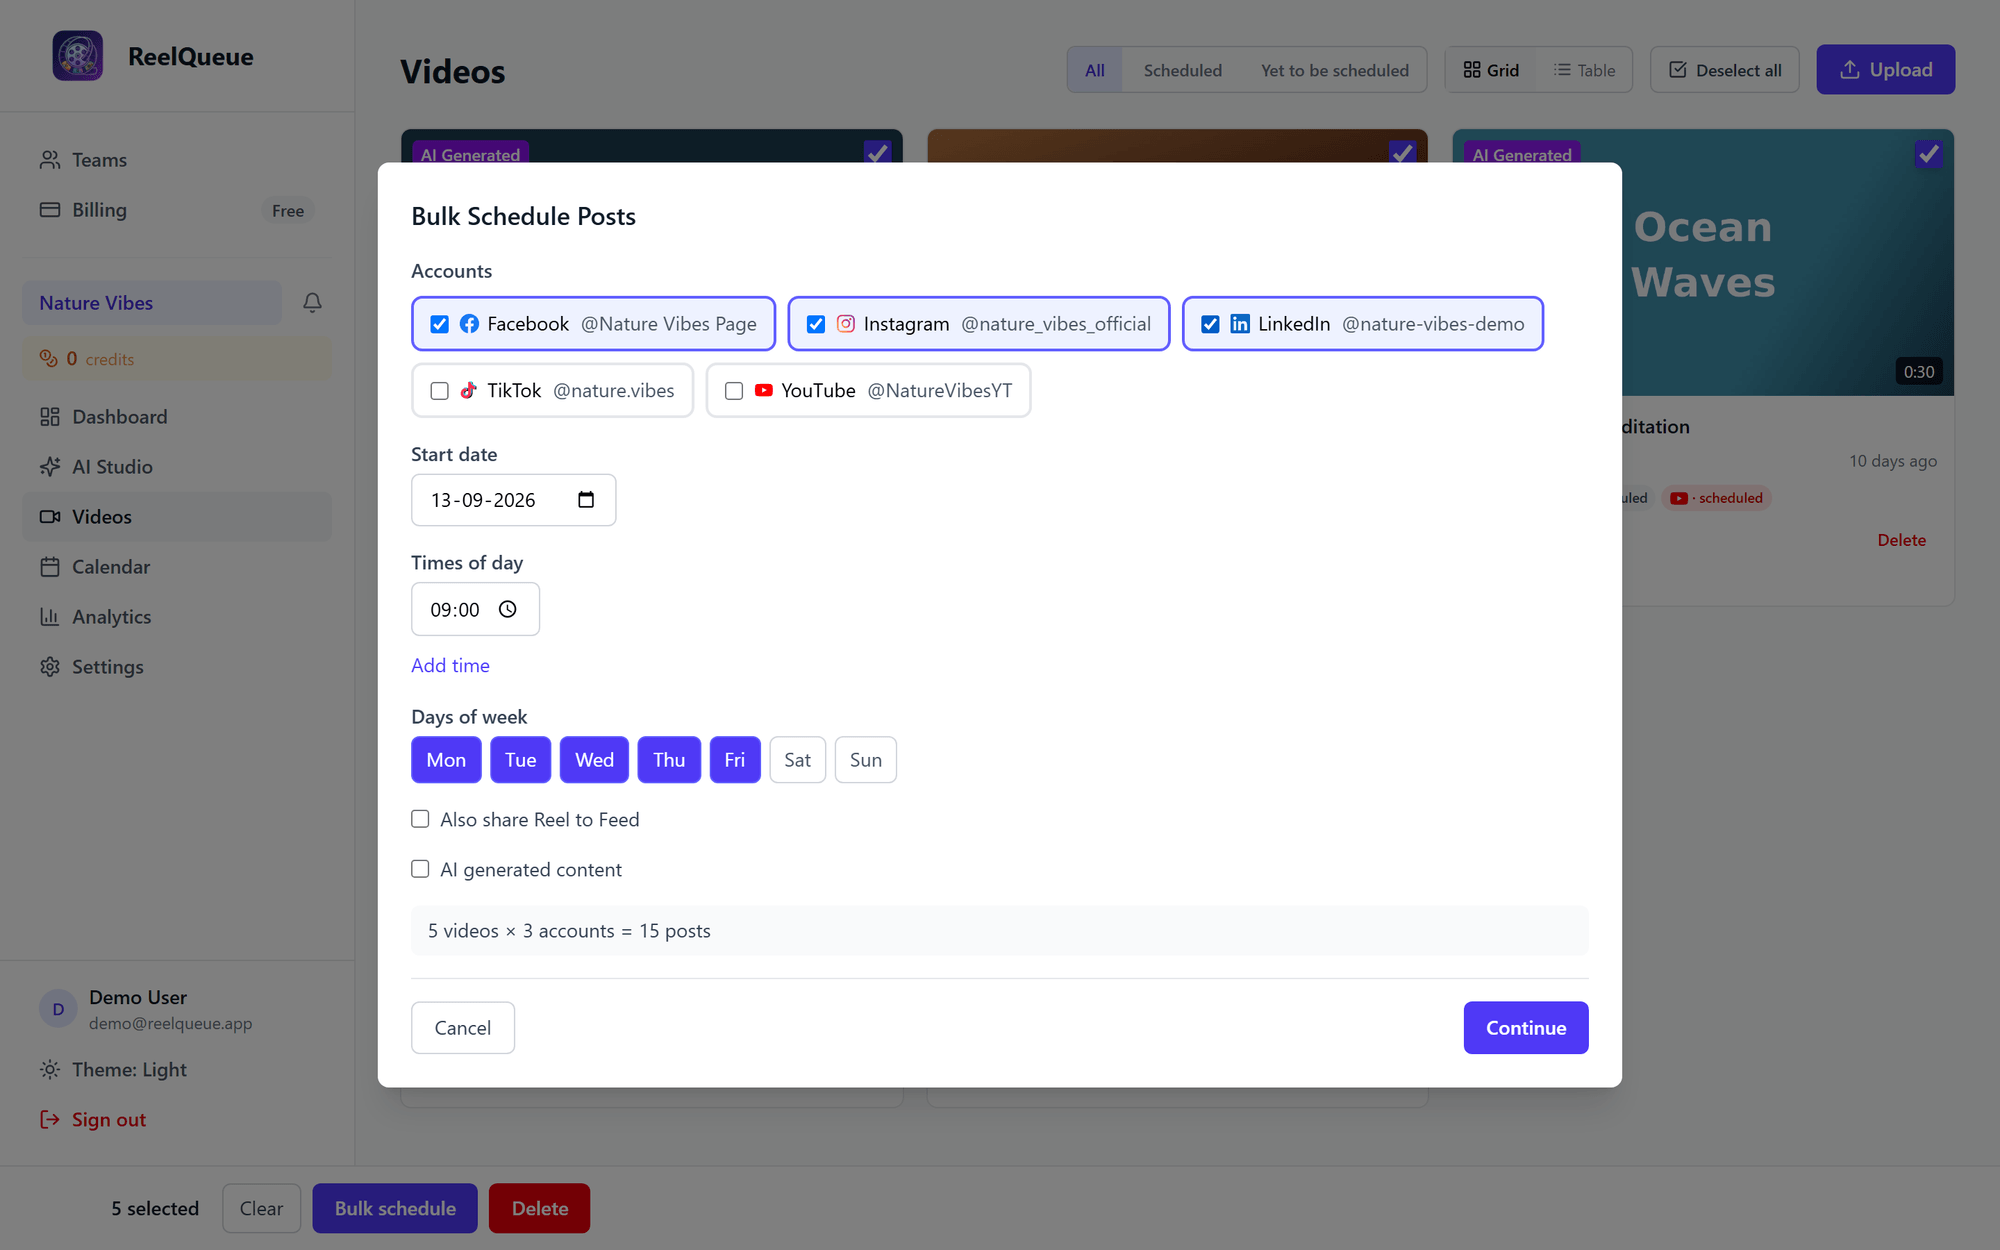This screenshot has height=1250, width=2000.
Task: Cancel the Bulk Schedule dialog
Action: [x=463, y=1028]
